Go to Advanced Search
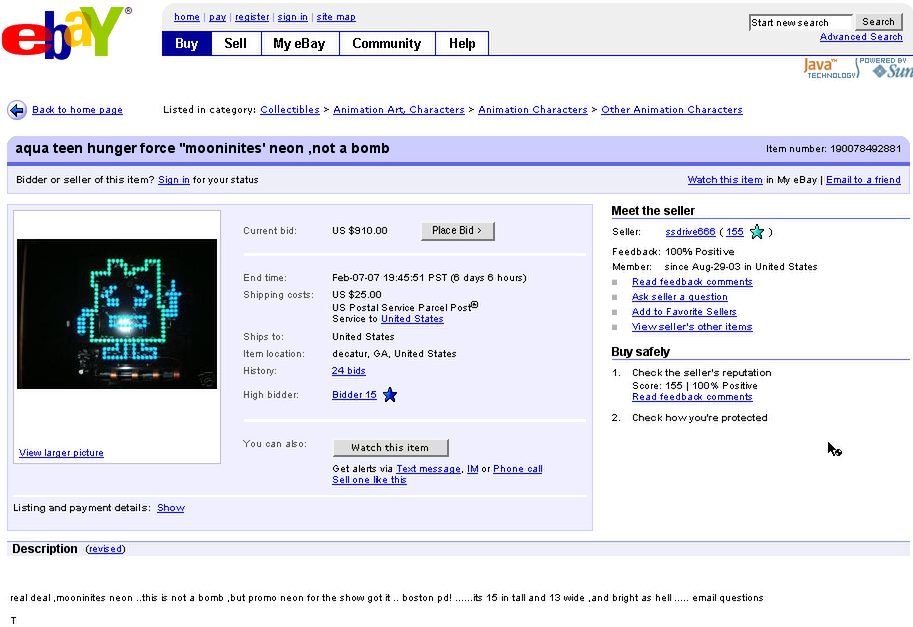Viewport: 913px width, 627px height. (860, 37)
